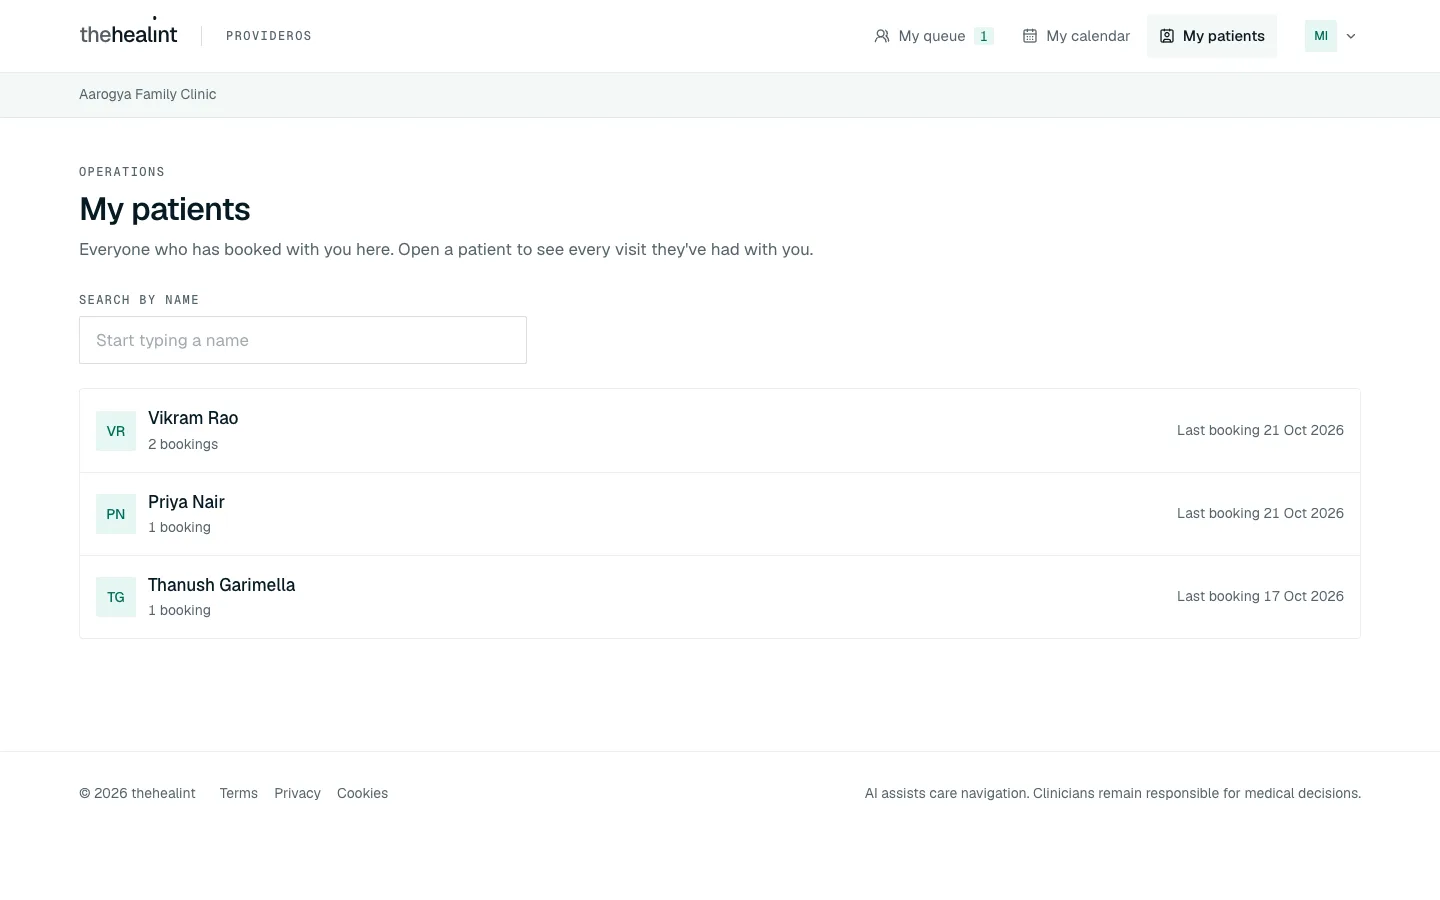Open the Terms footer link
Image resolution: width=1440 pixels, height=900 pixels.
(x=239, y=793)
